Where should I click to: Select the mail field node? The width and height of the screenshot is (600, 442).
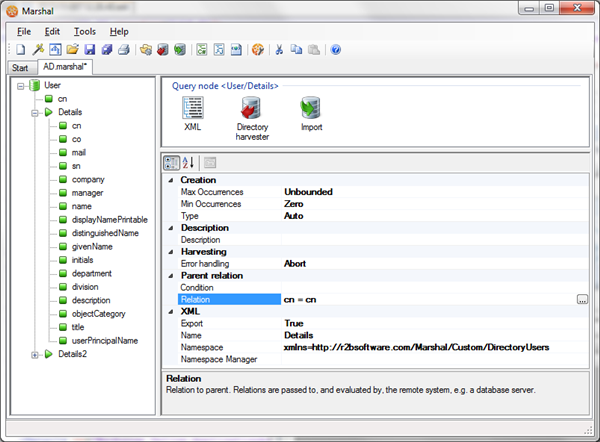coord(78,153)
